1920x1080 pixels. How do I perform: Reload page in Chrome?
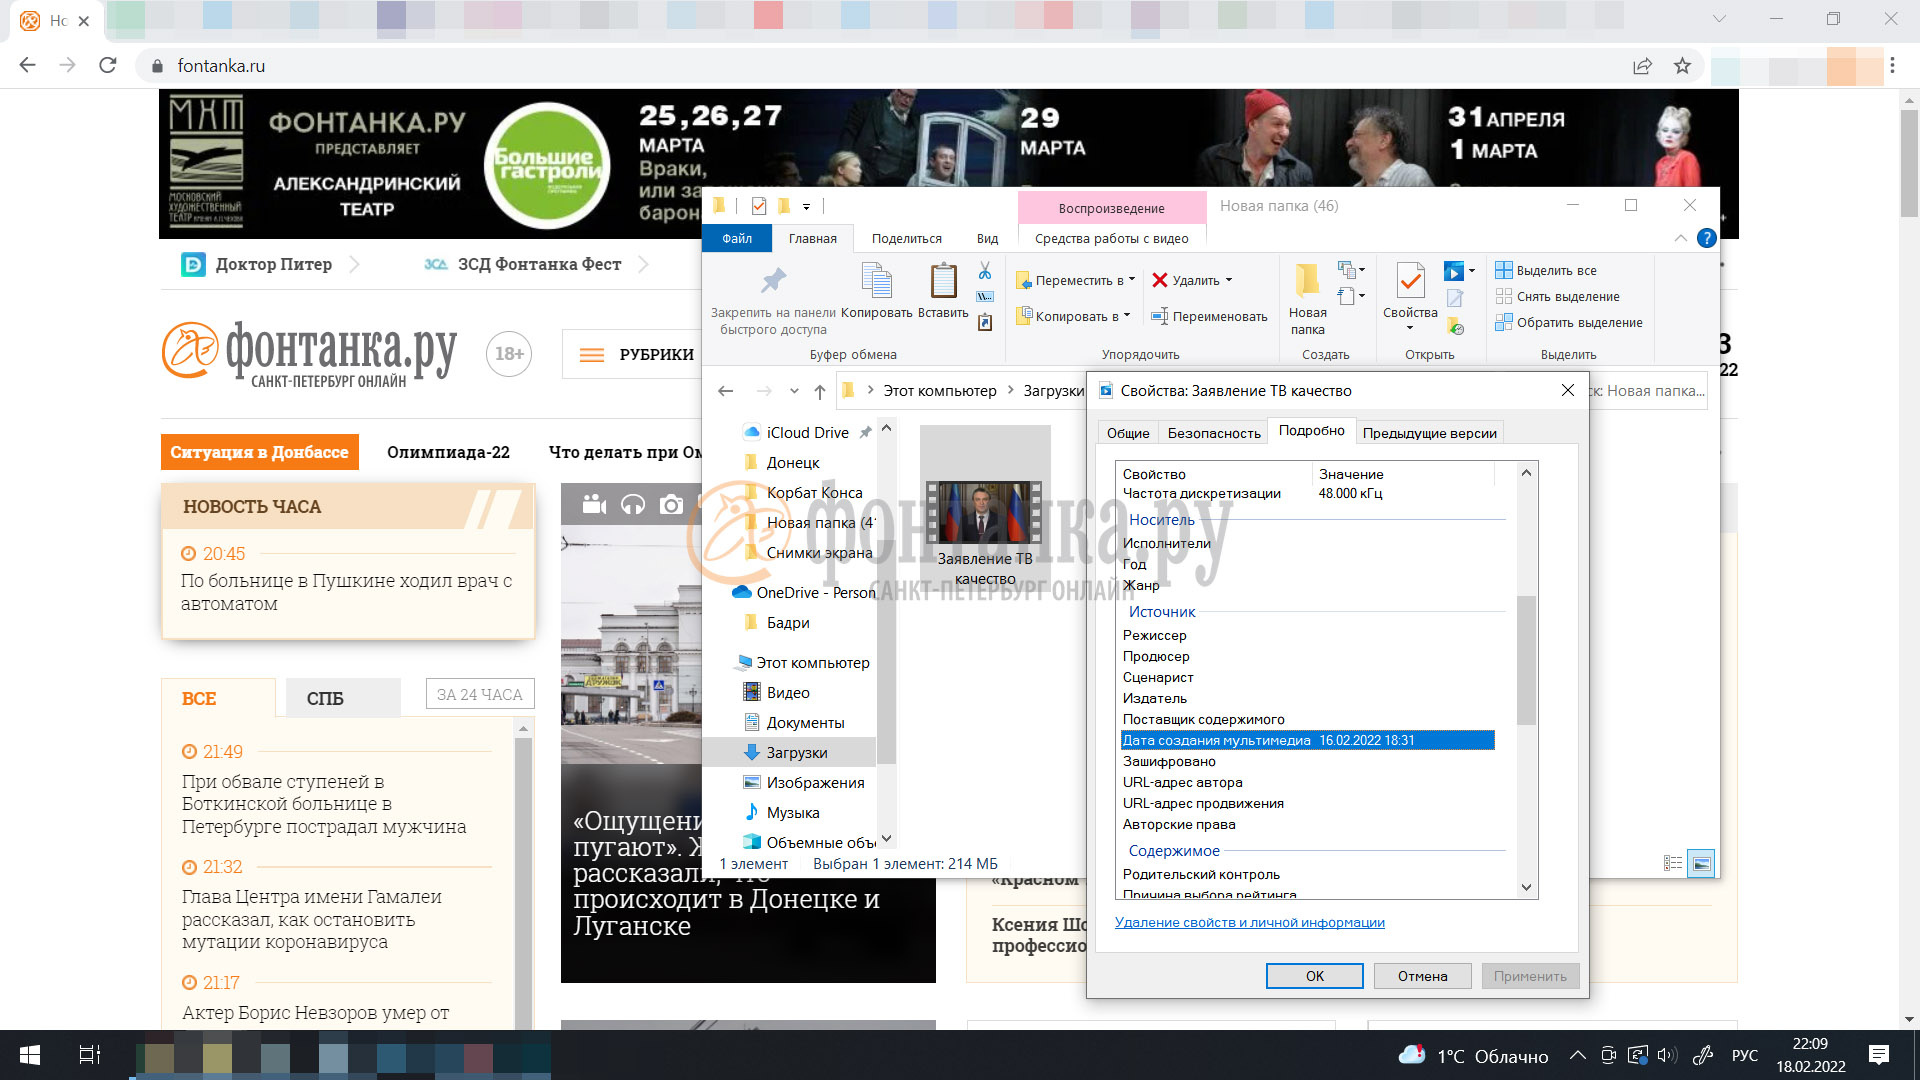(108, 65)
